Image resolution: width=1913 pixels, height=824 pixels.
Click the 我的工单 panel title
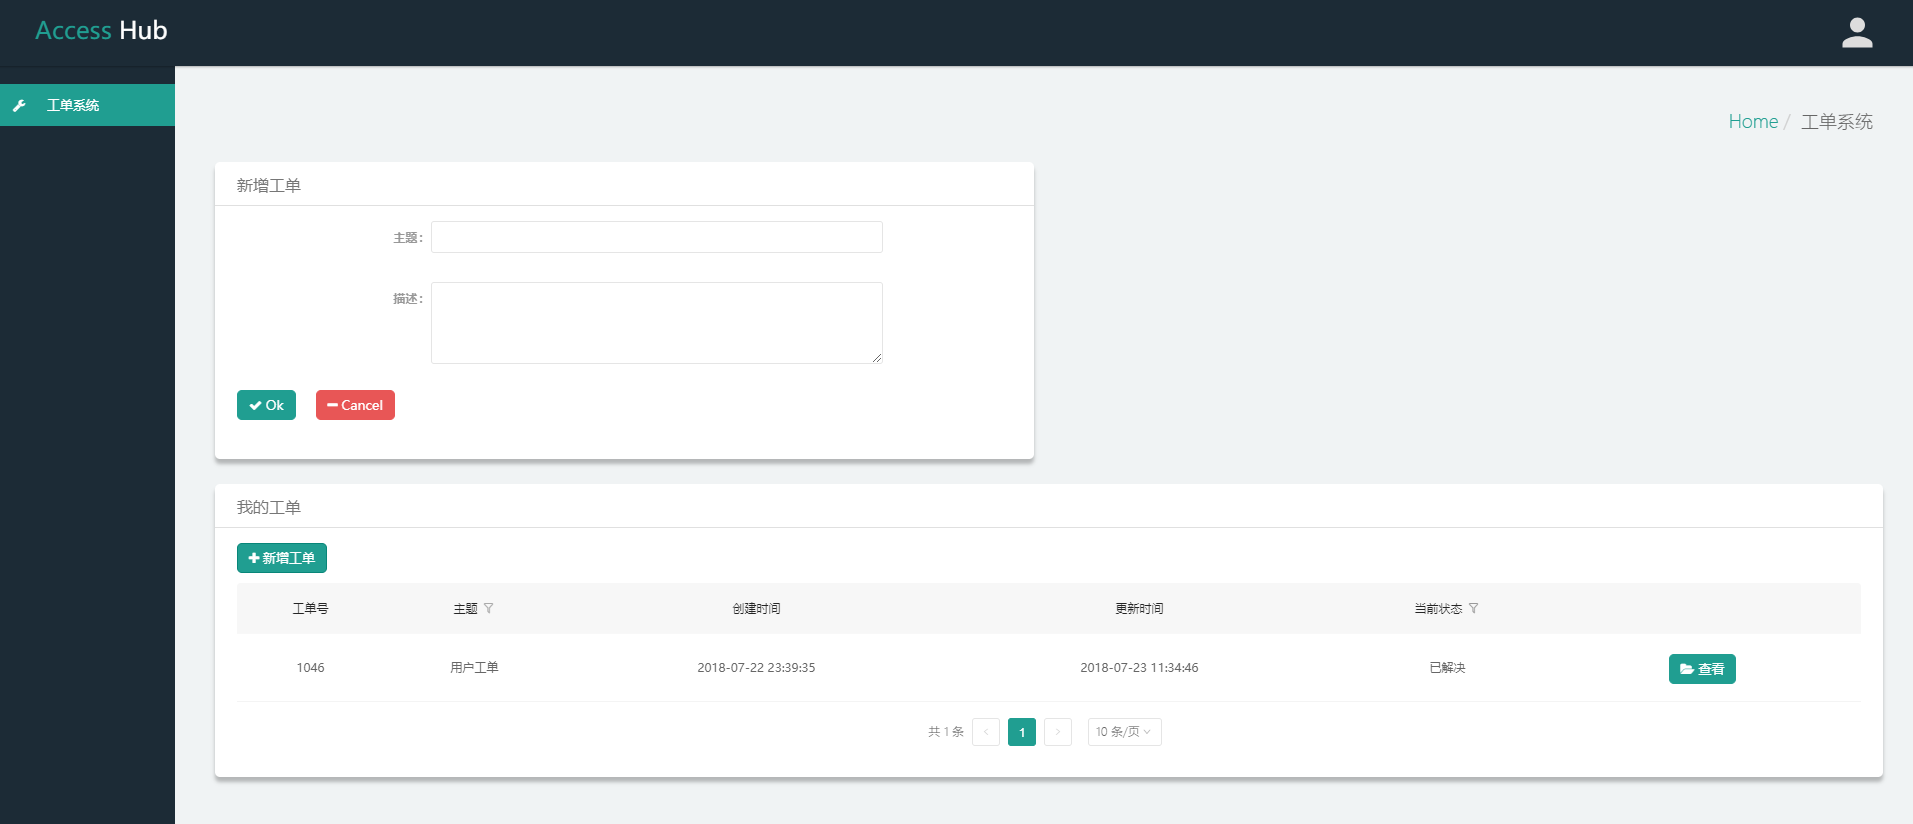pos(268,507)
